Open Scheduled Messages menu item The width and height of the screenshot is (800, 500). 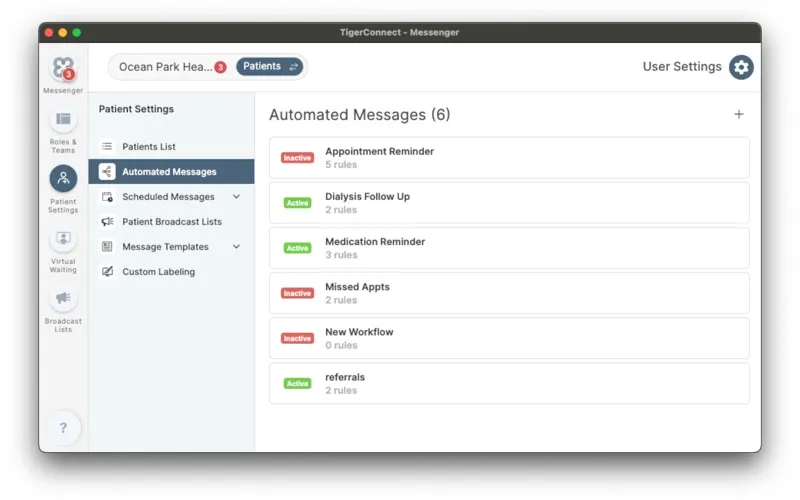171,196
